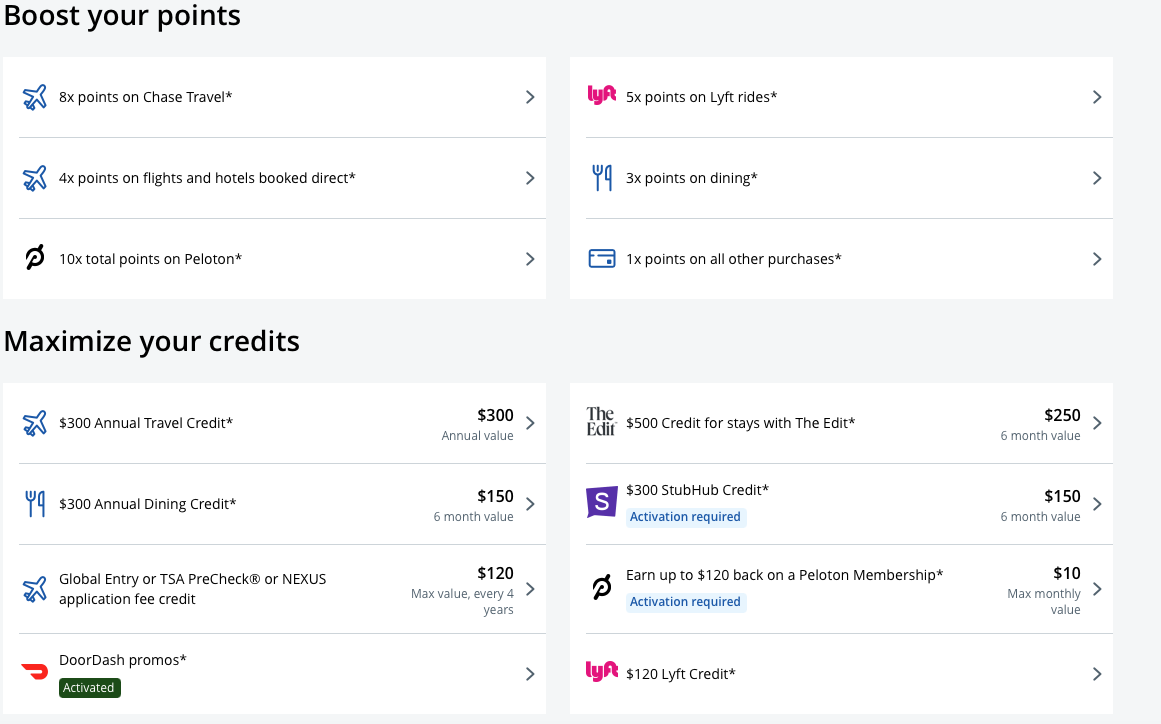Image resolution: width=1161 pixels, height=724 pixels.
Task: Expand the $300 Annual Travel Credit chevron
Action: [530, 423]
